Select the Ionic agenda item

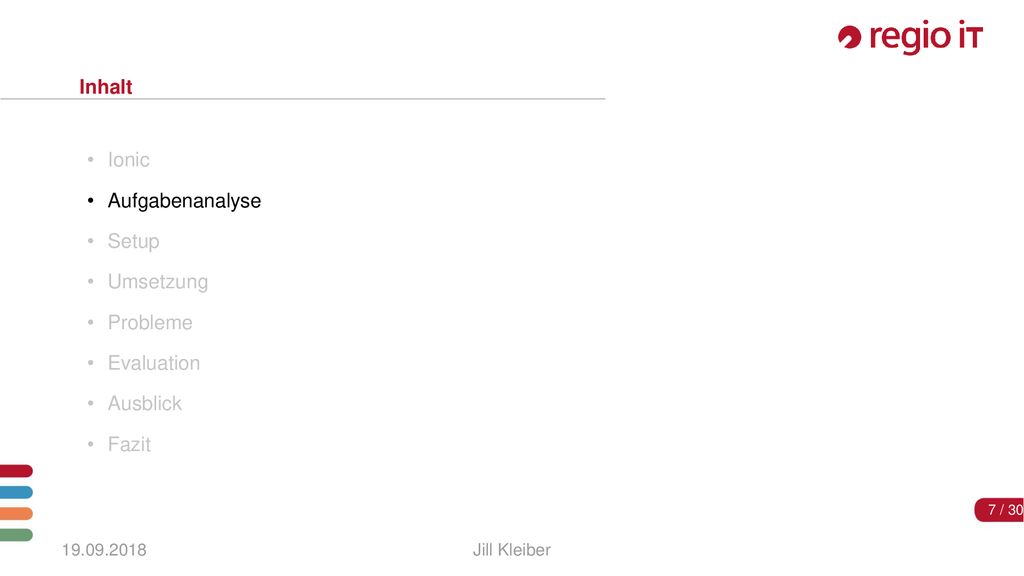click(129, 160)
